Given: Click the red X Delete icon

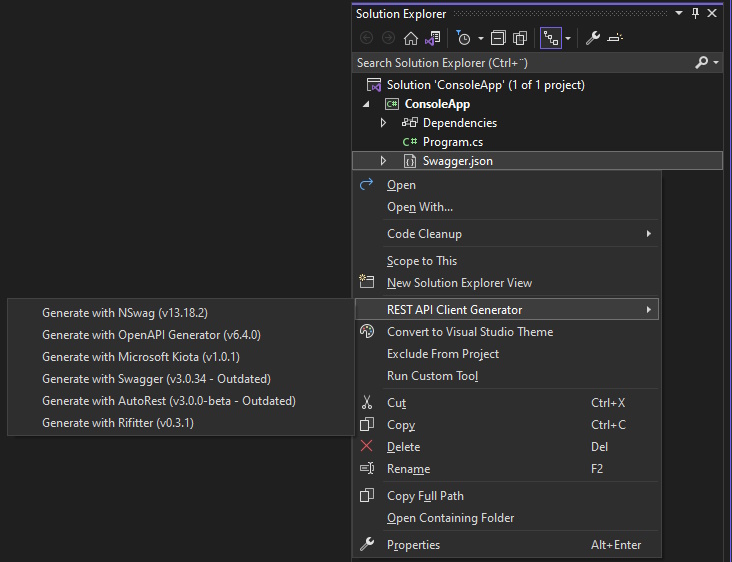Looking at the screenshot, I should [366, 446].
